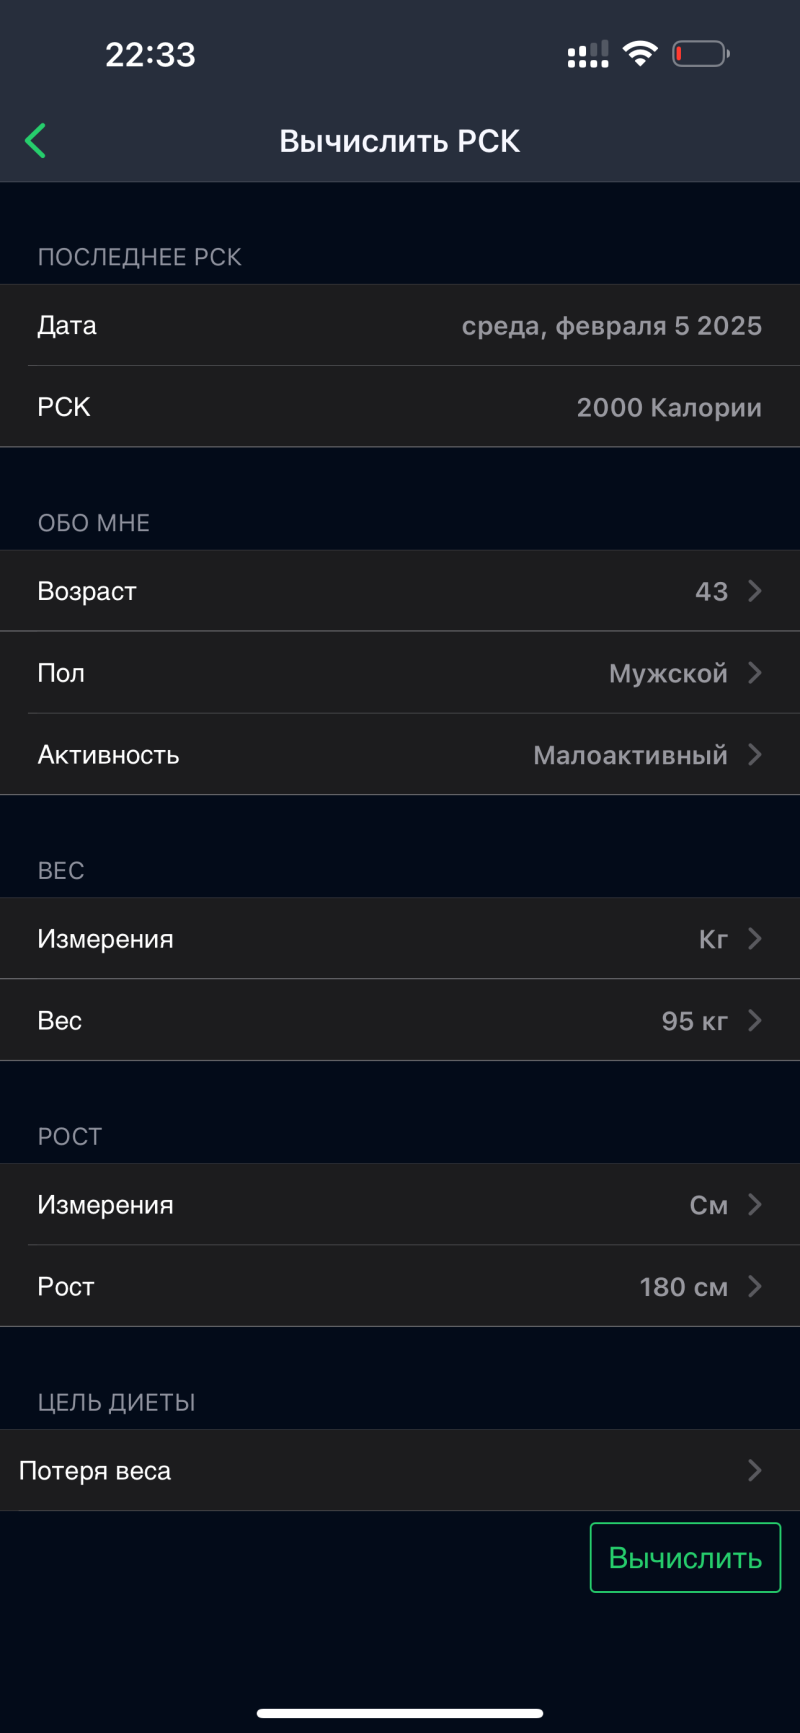
Task: Edit the 180 см height value
Action: pyautogui.click(x=684, y=1287)
